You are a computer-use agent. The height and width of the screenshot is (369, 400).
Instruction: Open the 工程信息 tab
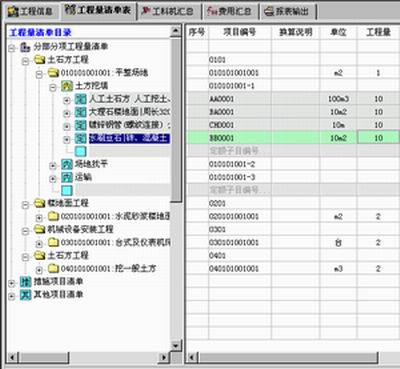[31, 11]
